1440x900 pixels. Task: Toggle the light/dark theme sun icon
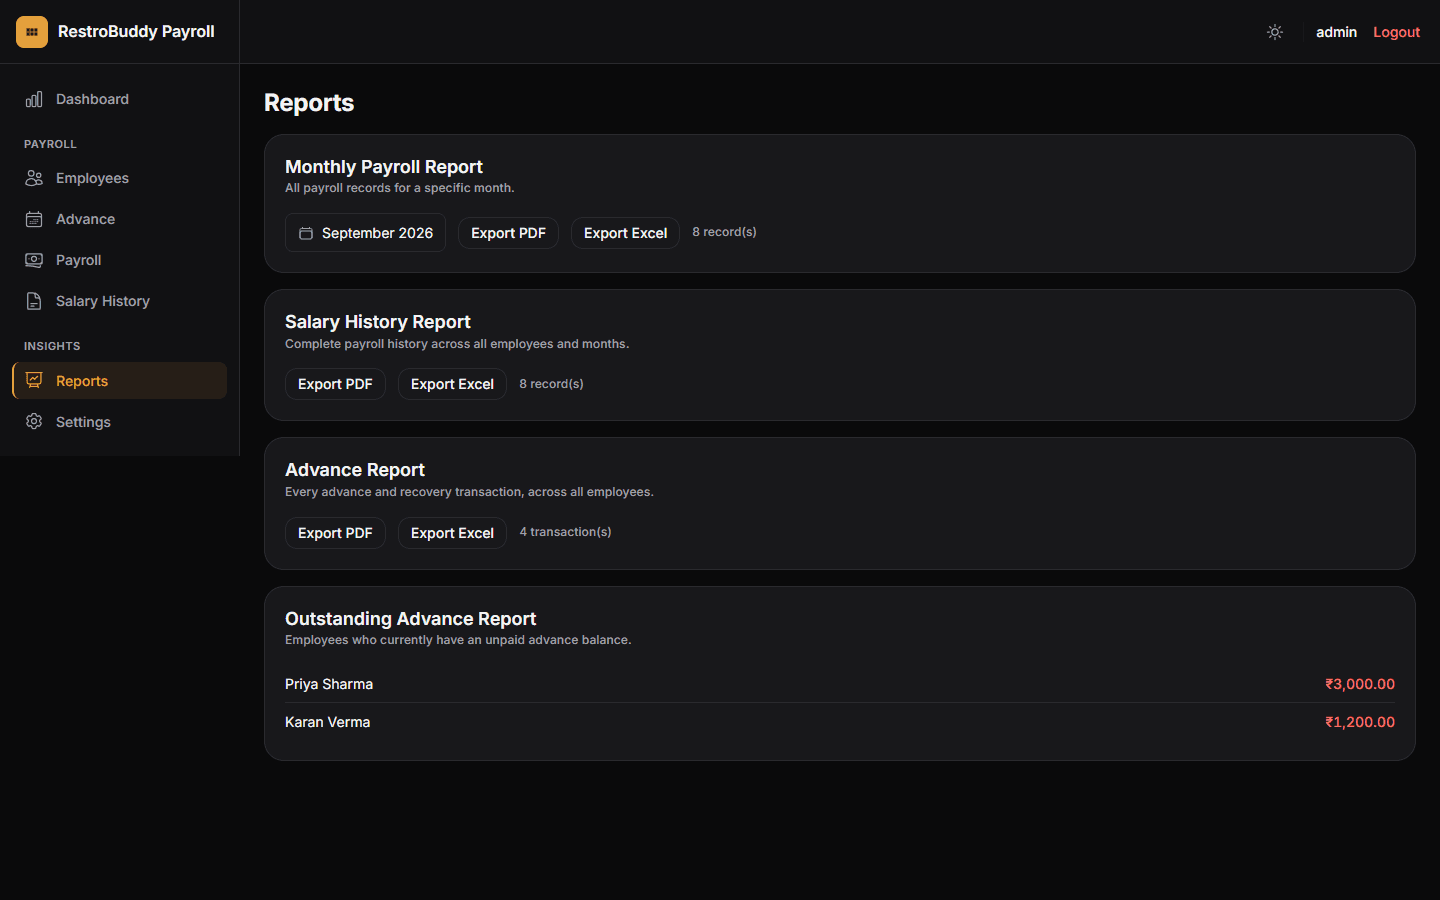1275,32
